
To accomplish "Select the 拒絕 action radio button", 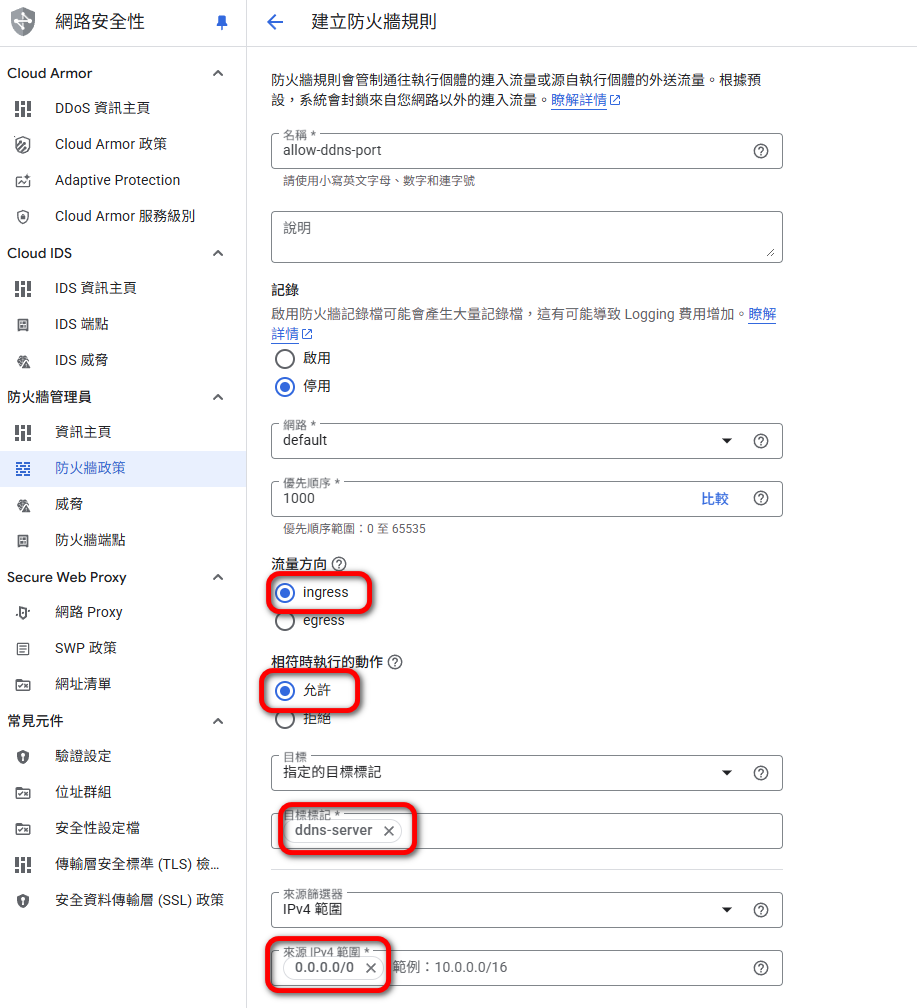I will (285, 718).
